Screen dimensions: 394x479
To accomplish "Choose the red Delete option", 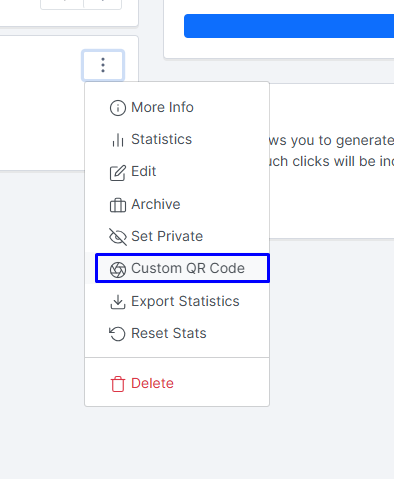I will 177,383.
